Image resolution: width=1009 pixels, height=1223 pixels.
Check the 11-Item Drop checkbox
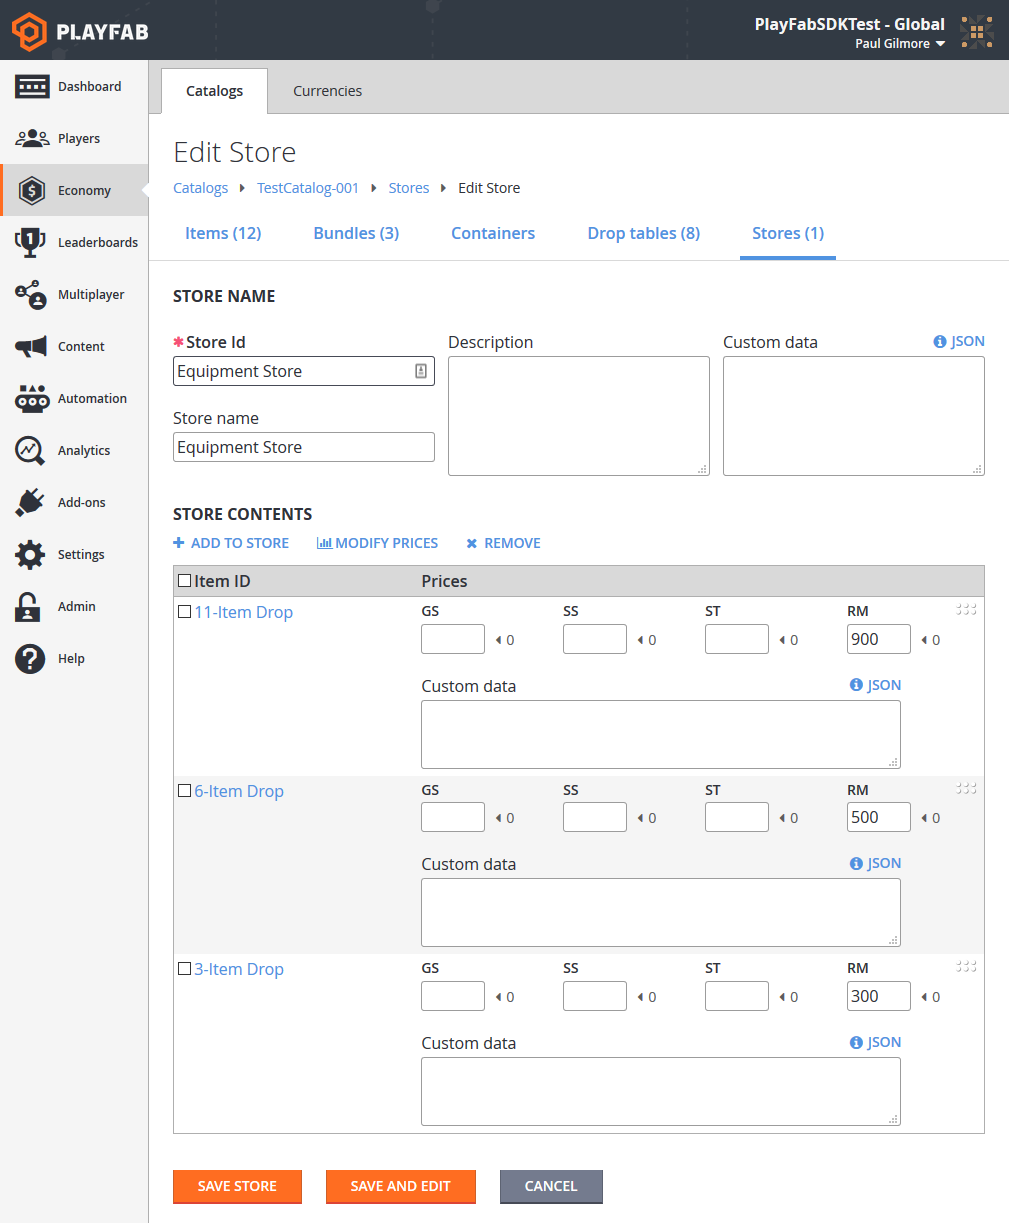184,610
